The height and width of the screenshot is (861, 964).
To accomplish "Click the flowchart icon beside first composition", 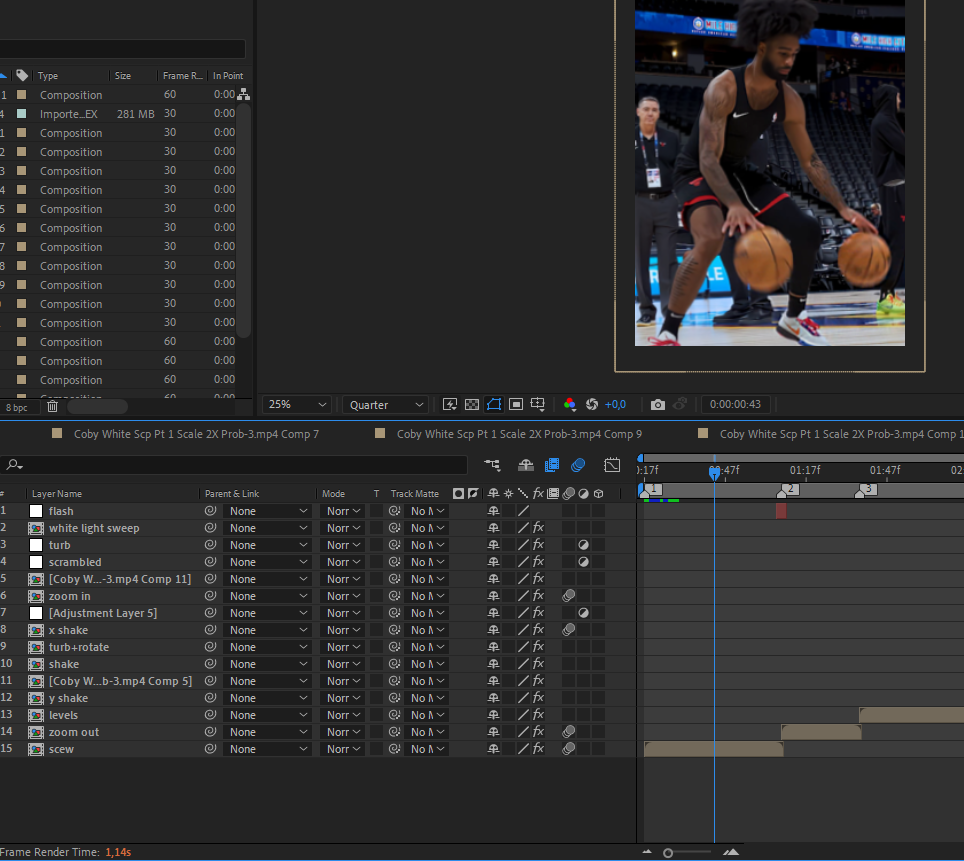I will (x=243, y=94).
